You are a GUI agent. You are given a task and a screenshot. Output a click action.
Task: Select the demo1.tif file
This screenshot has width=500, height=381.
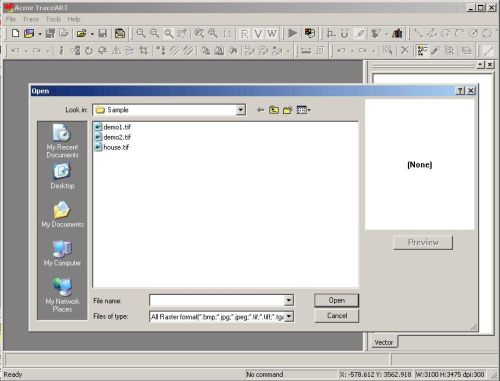[113, 127]
